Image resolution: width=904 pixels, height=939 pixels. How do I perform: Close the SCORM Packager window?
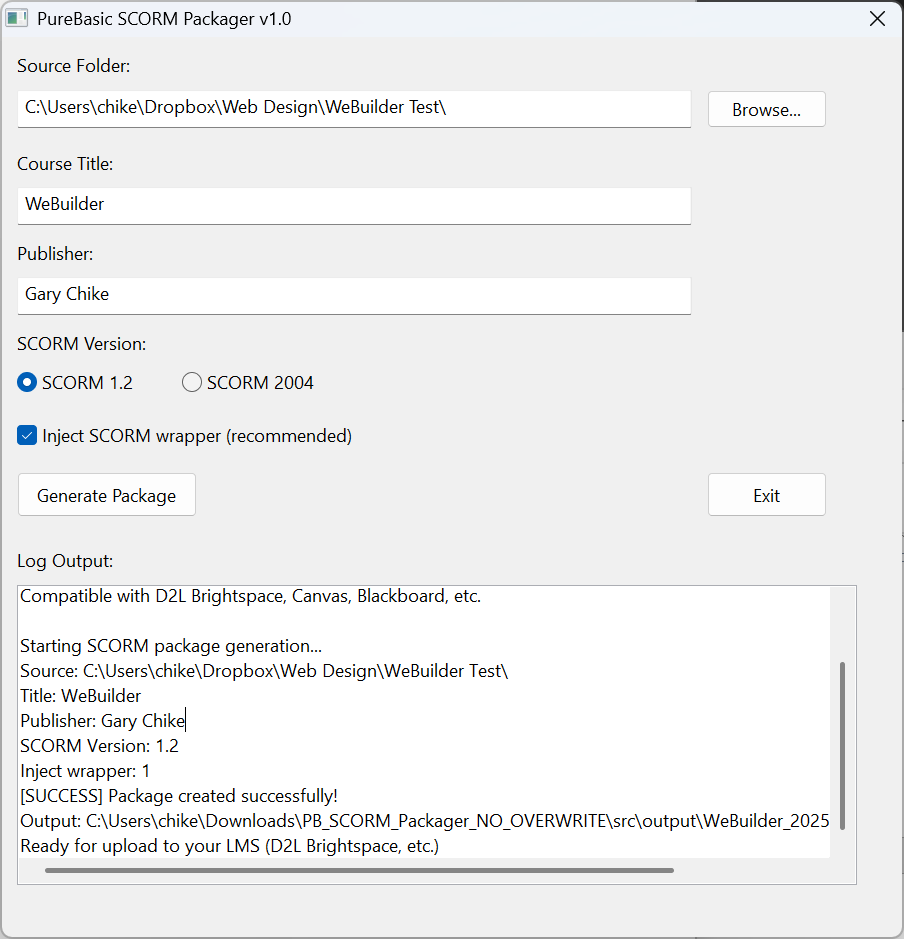[x=877, y=18]
